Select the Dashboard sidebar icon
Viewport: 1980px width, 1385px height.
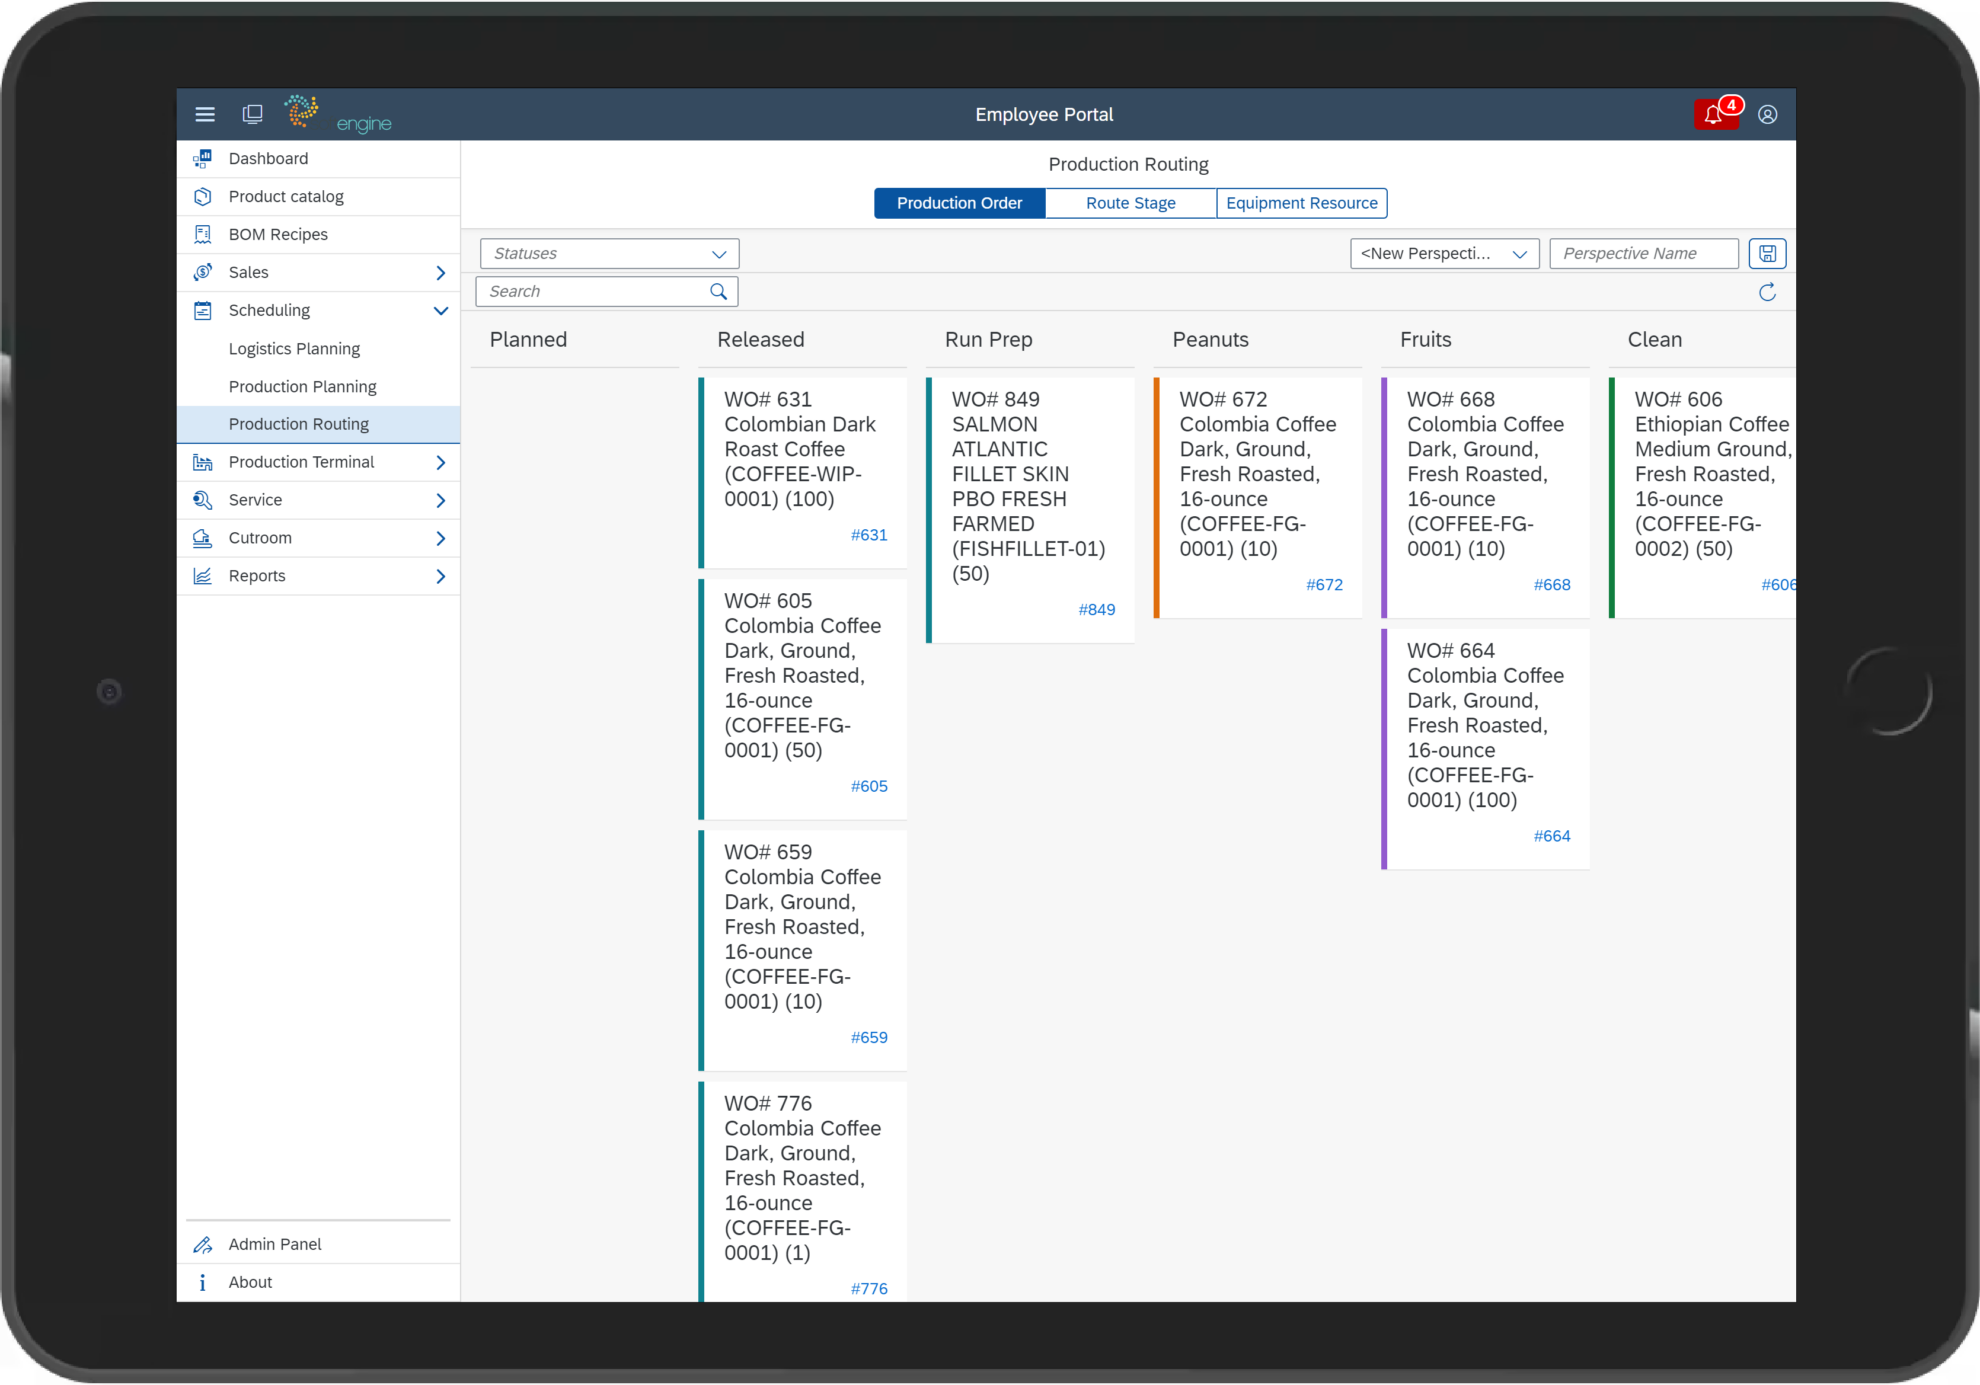(203, 158)
